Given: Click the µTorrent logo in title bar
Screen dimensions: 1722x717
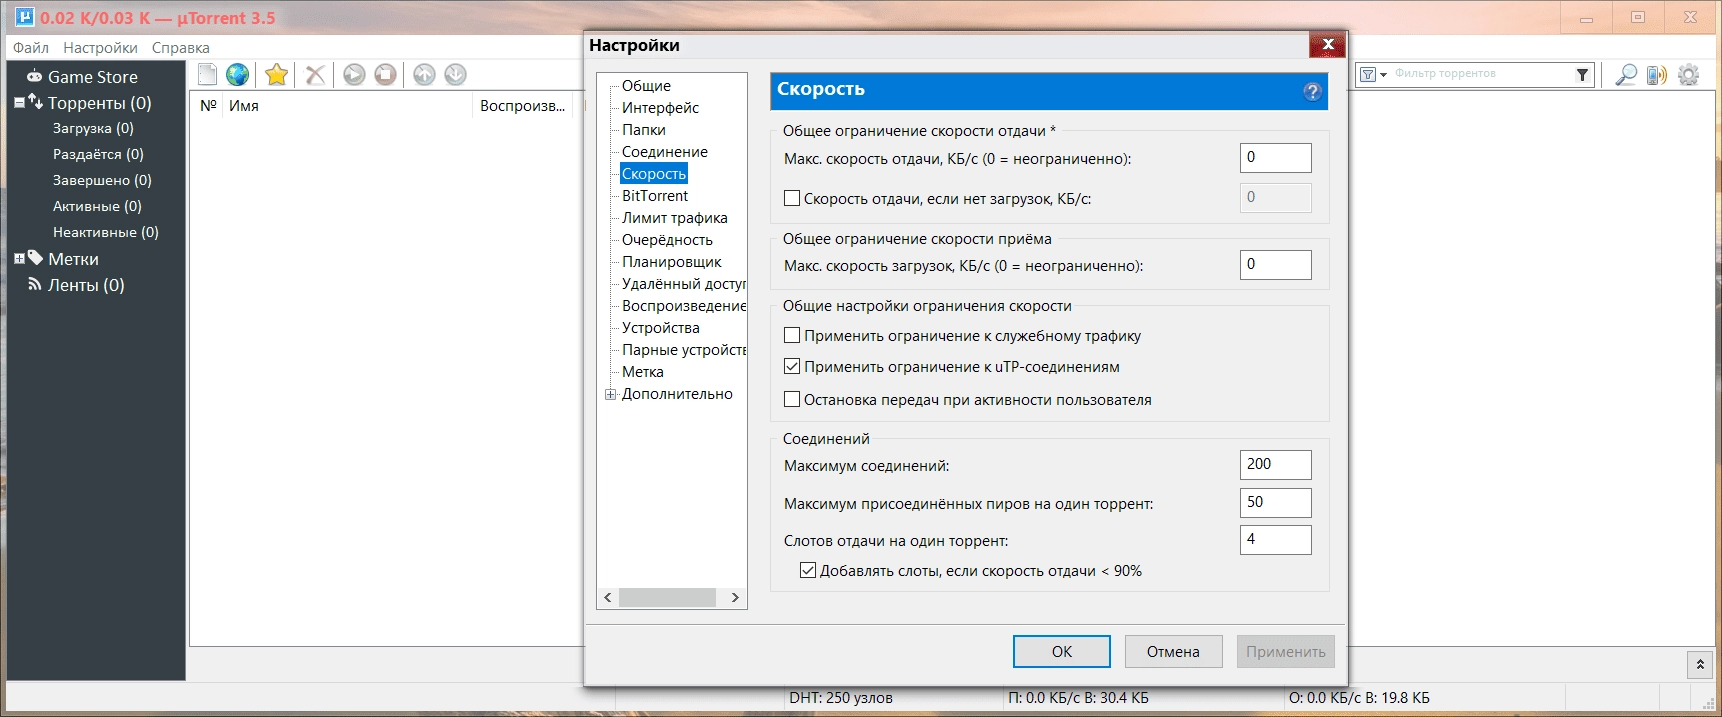Looking at the screenshot, I should click(x=24, y=17).
